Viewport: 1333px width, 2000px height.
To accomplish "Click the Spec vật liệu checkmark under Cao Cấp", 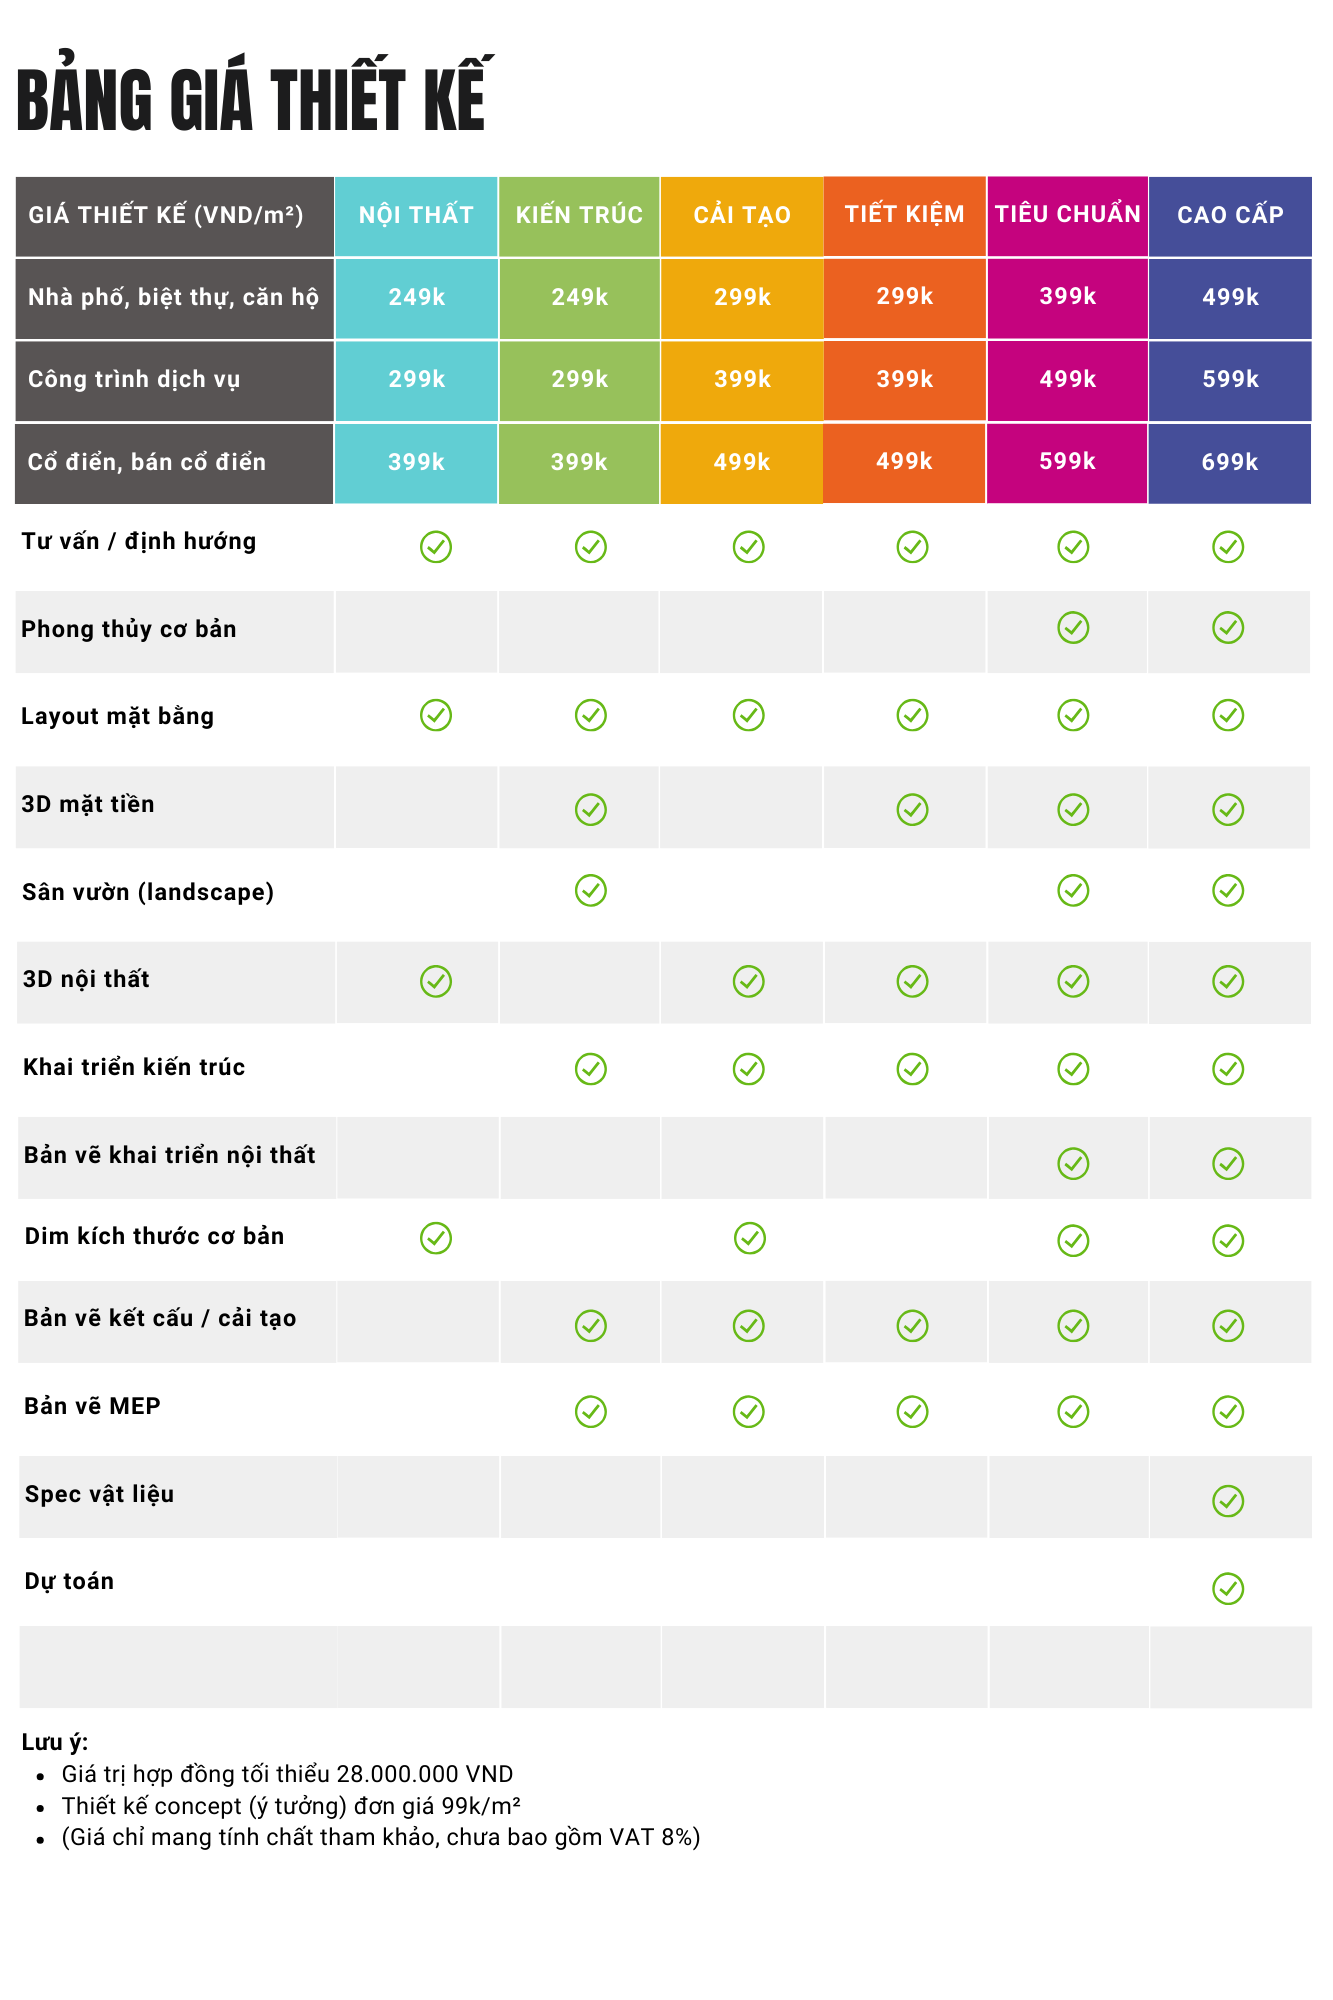I will click(x=1227, y=1500).
